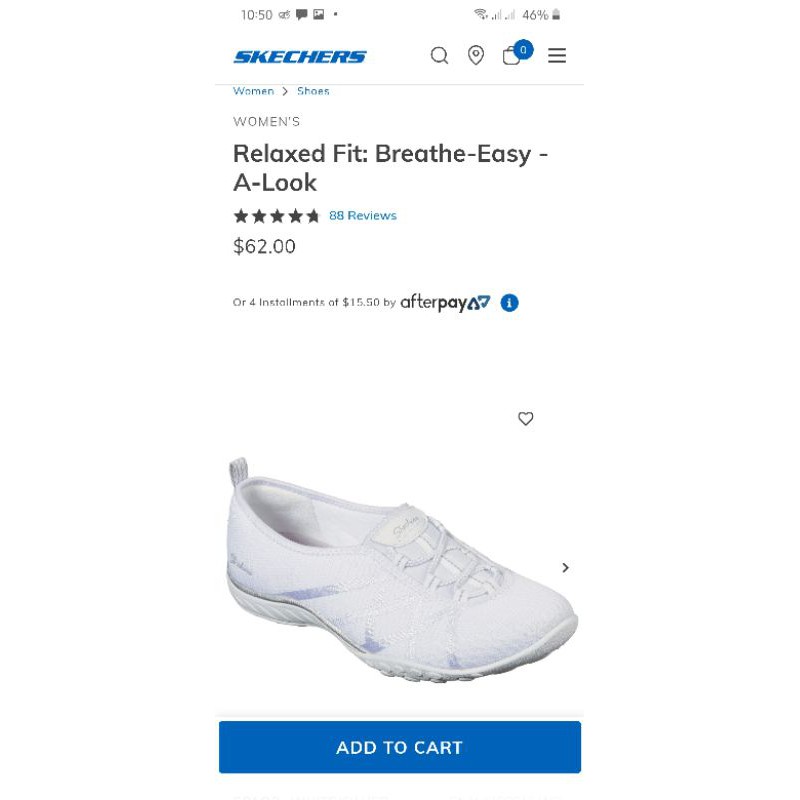800x800 pixels.
Task: Click the store locator pin icon
Action: (x=476, y=56)
